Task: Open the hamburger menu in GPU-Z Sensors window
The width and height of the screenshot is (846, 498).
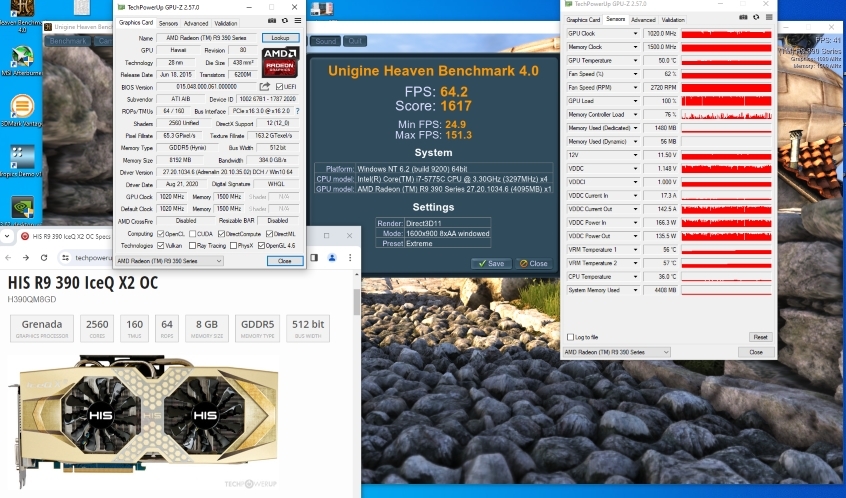Action: click(x=769, y=17)
